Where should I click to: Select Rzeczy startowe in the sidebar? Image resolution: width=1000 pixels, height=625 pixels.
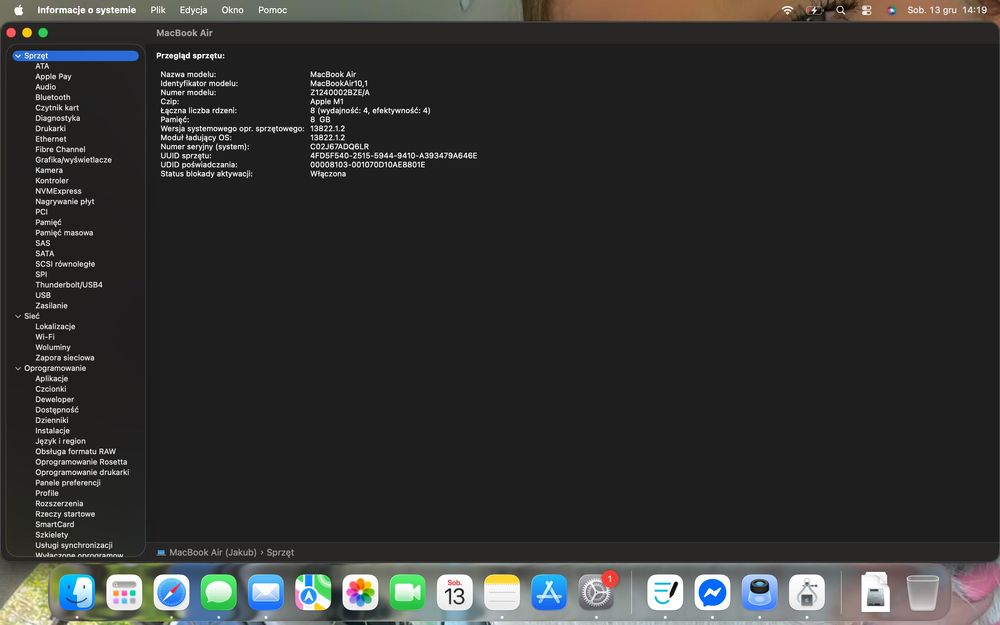[65, 514]
